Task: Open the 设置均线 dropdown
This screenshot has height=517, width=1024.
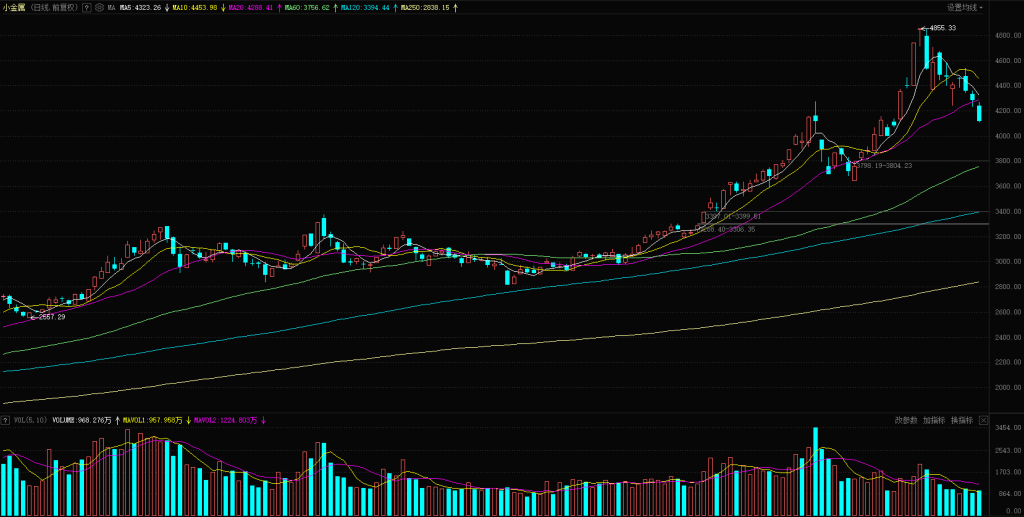Action: click(x=965, y=7)
